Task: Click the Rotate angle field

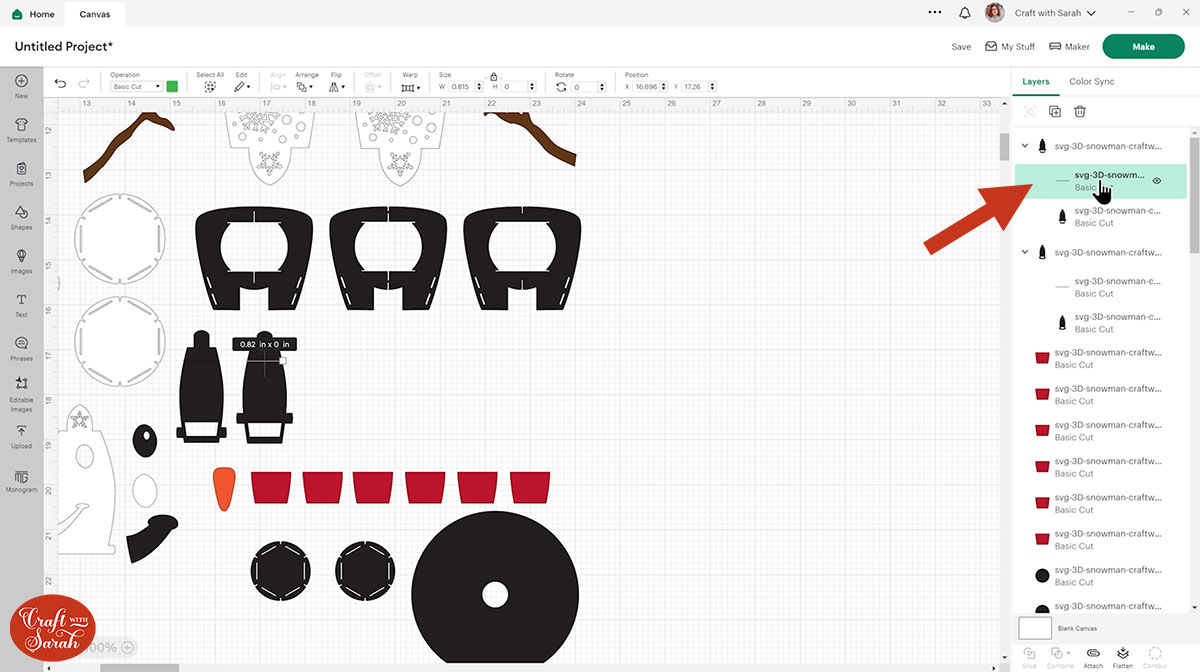Action: pos(590,87)
